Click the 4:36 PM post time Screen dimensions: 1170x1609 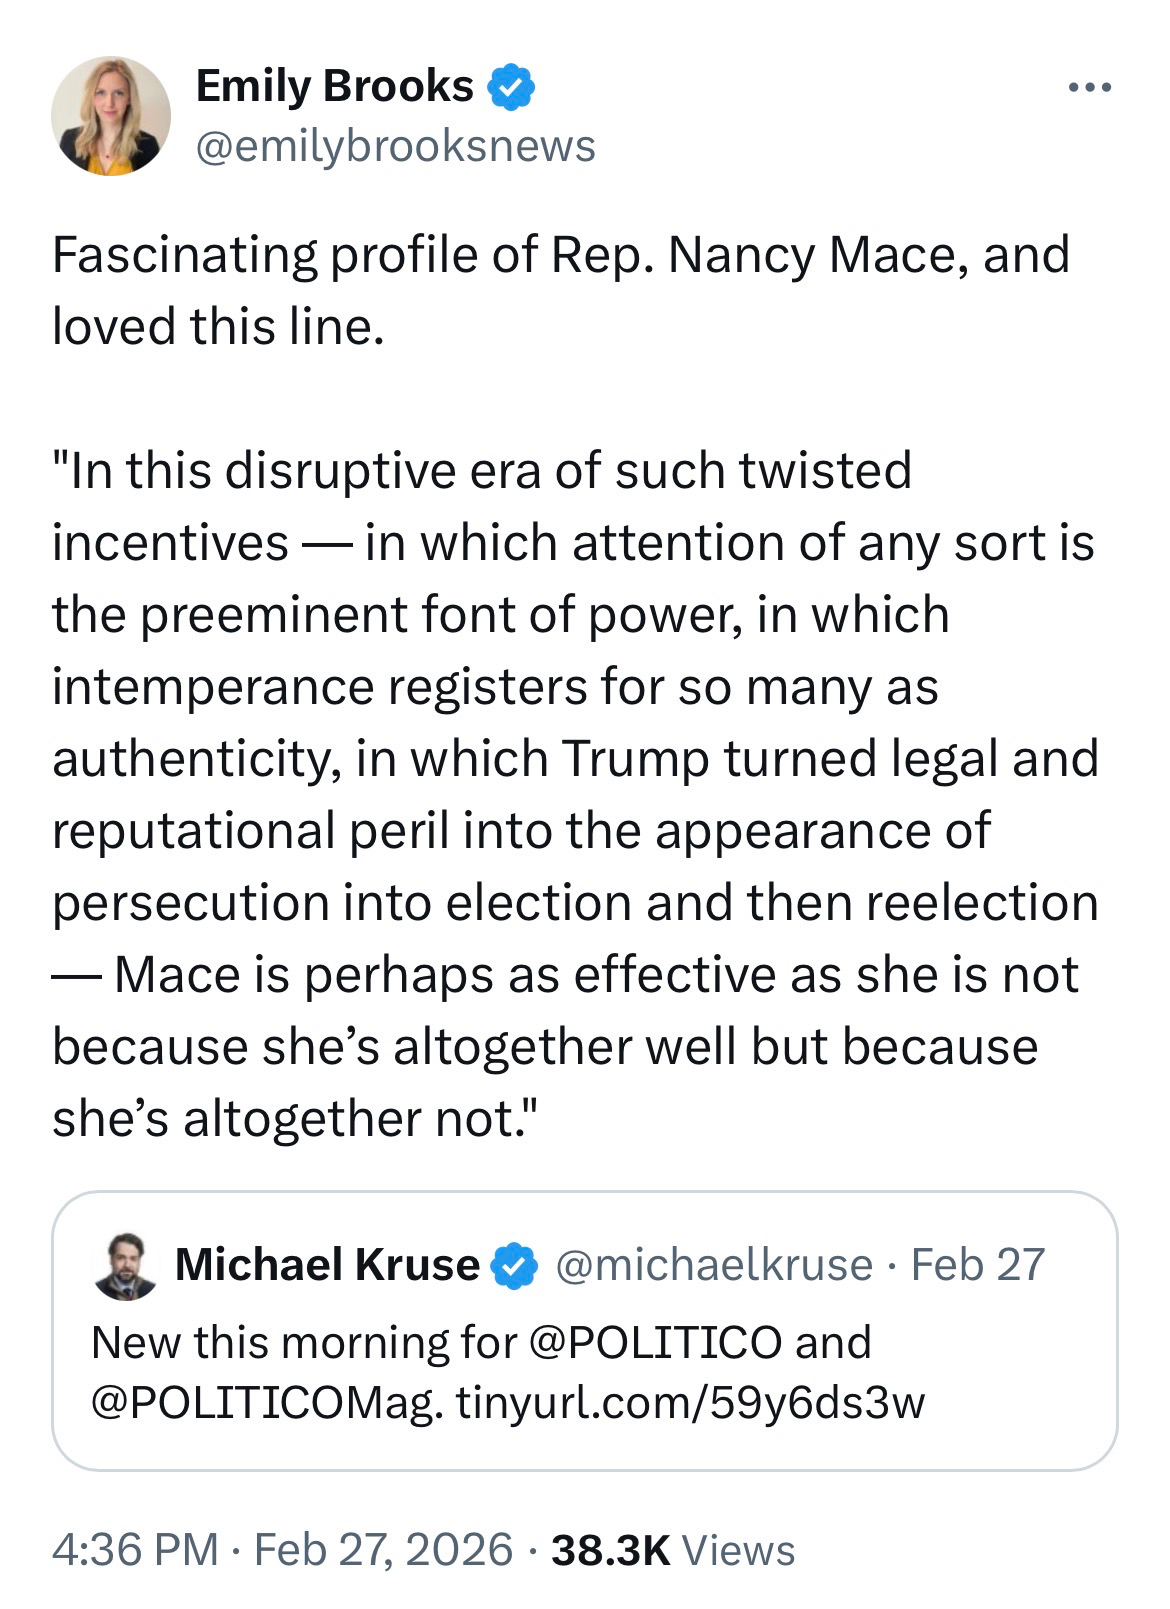pos(135,1550)
